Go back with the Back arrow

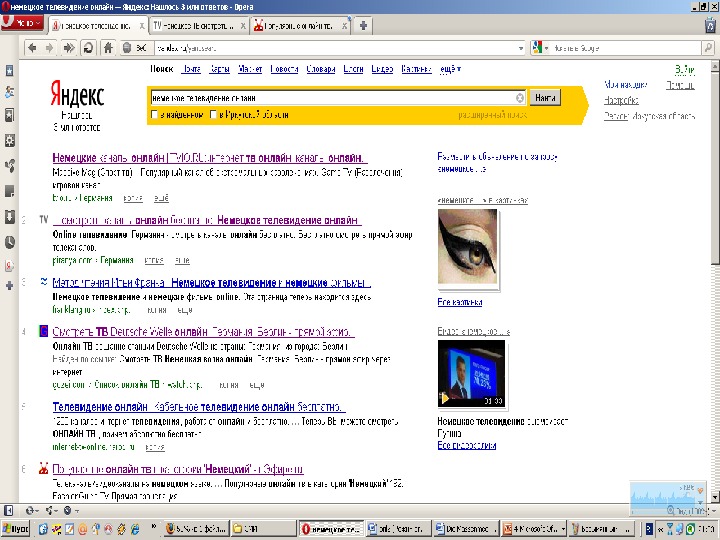[x=32, y=48]
